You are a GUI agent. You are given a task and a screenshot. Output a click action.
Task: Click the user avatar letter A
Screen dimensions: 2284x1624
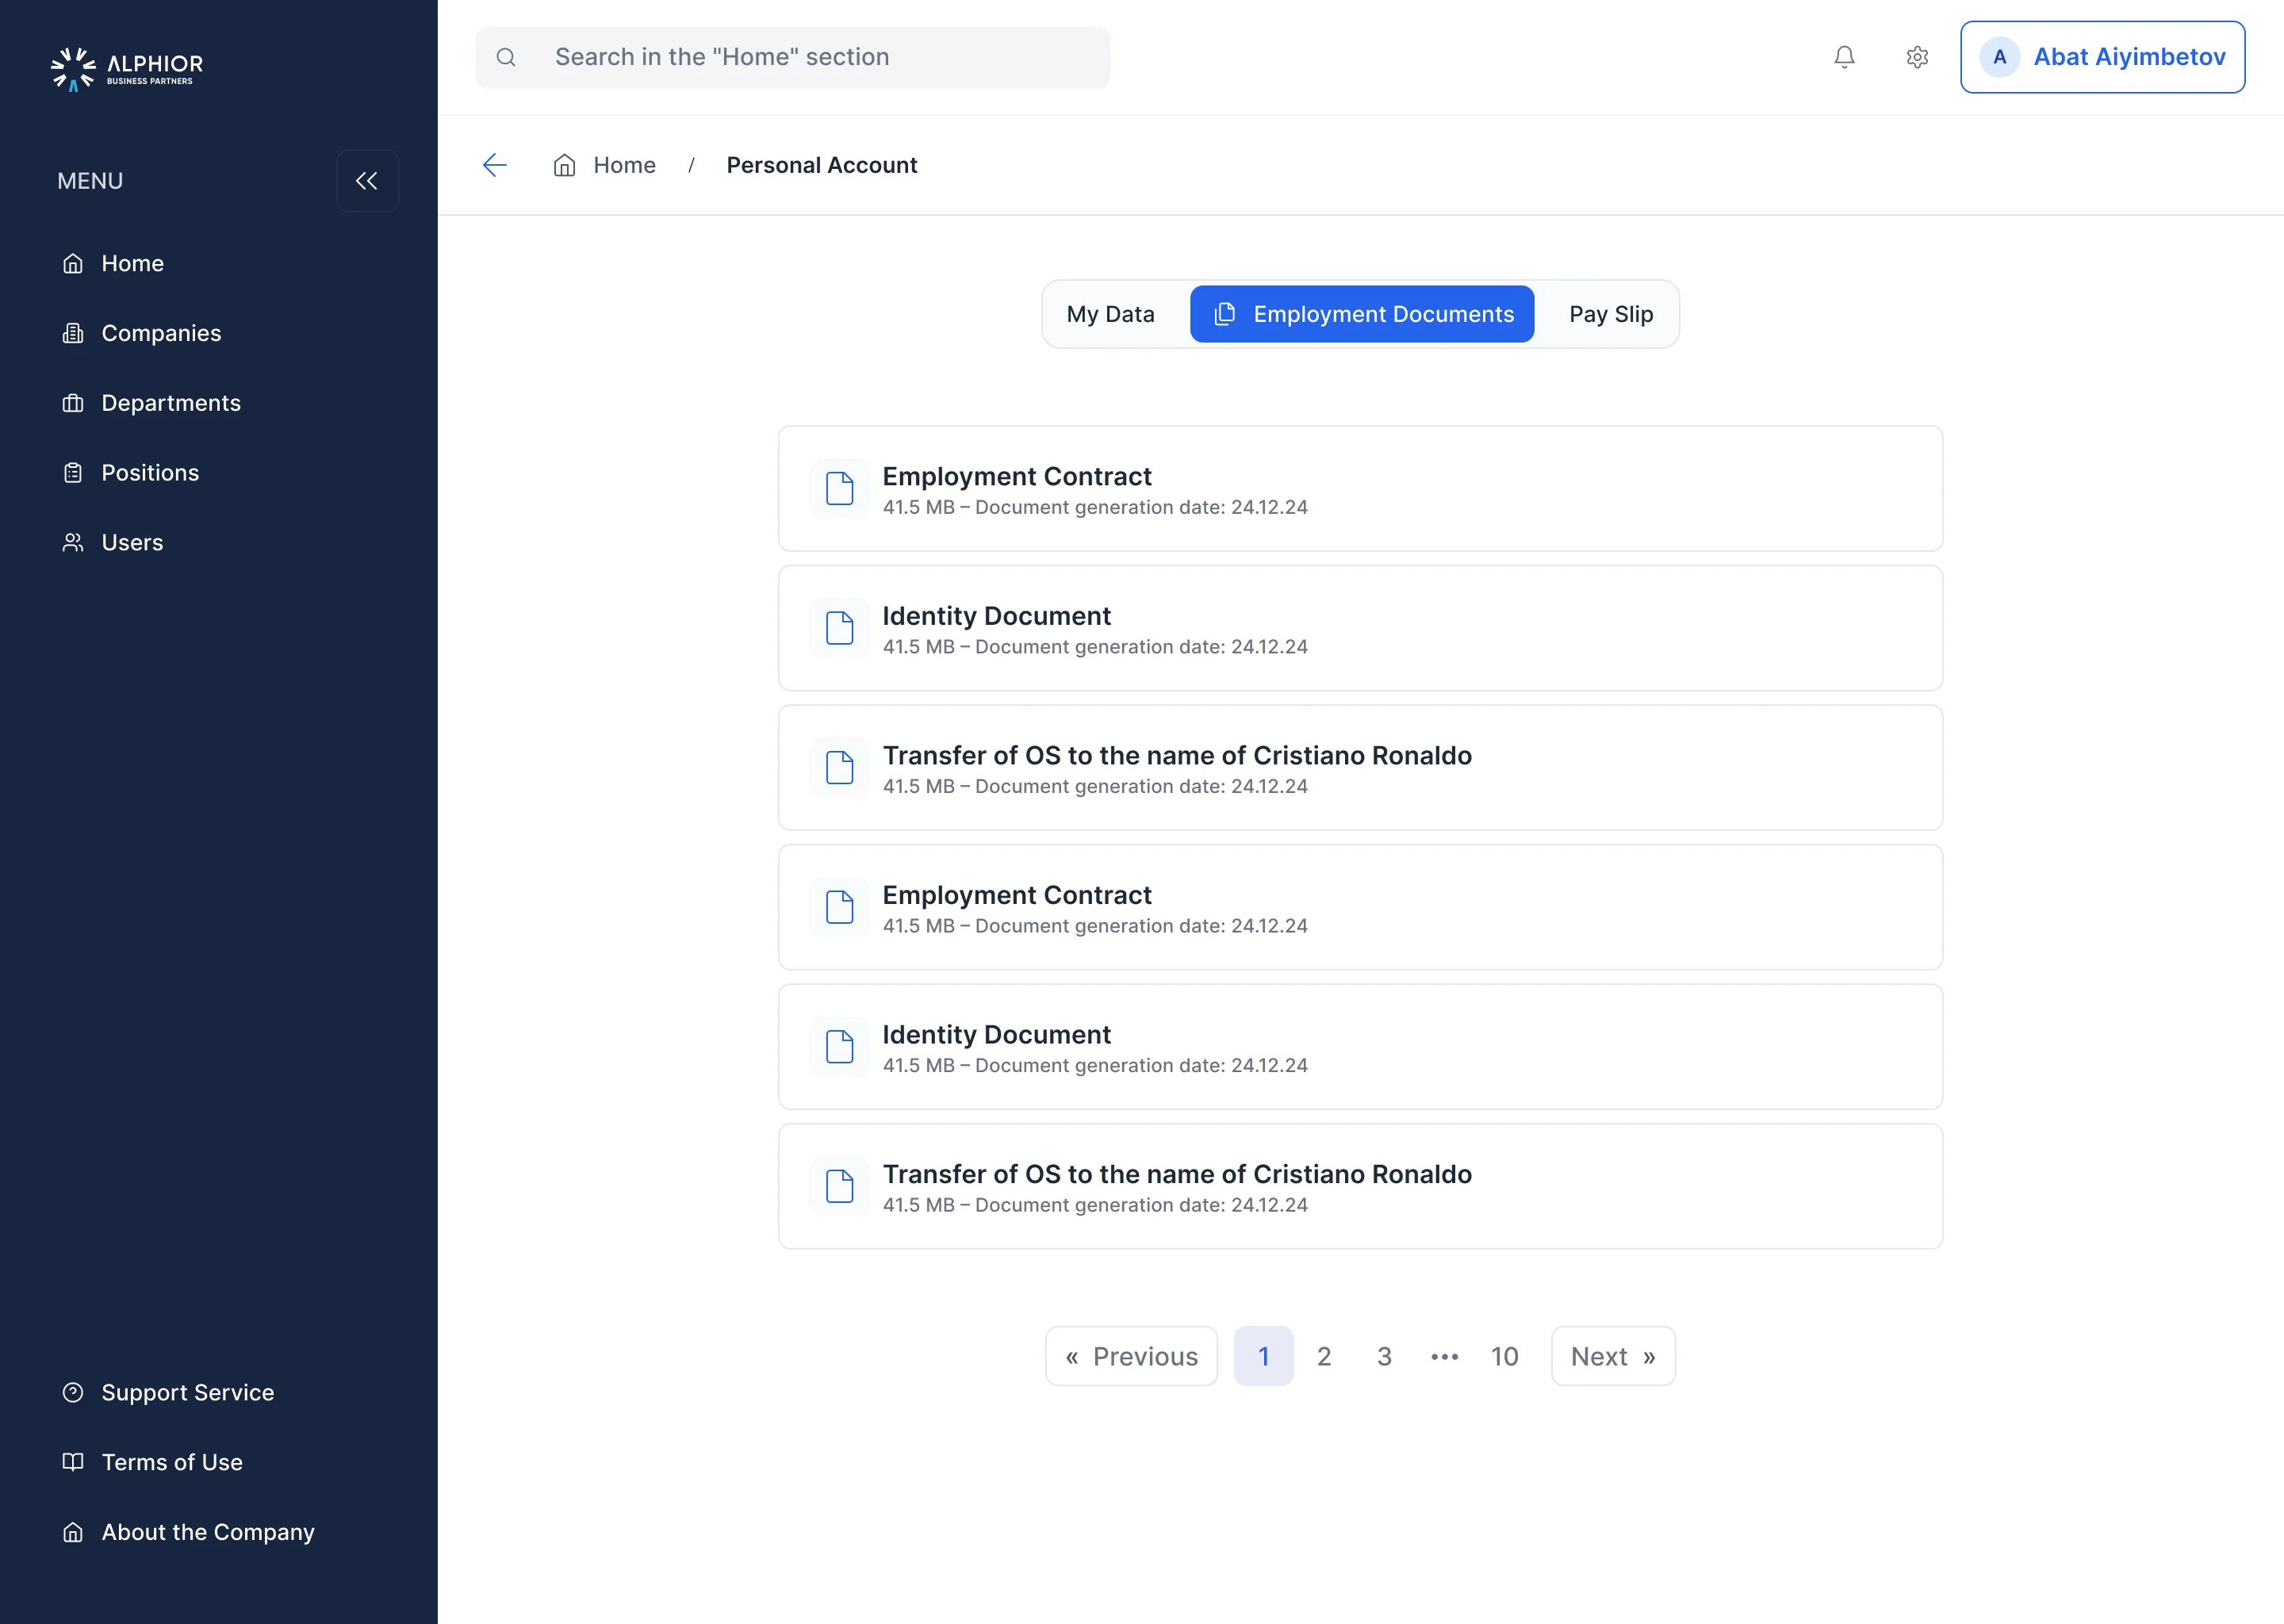pyautogui.click(x=1999, y=57)
